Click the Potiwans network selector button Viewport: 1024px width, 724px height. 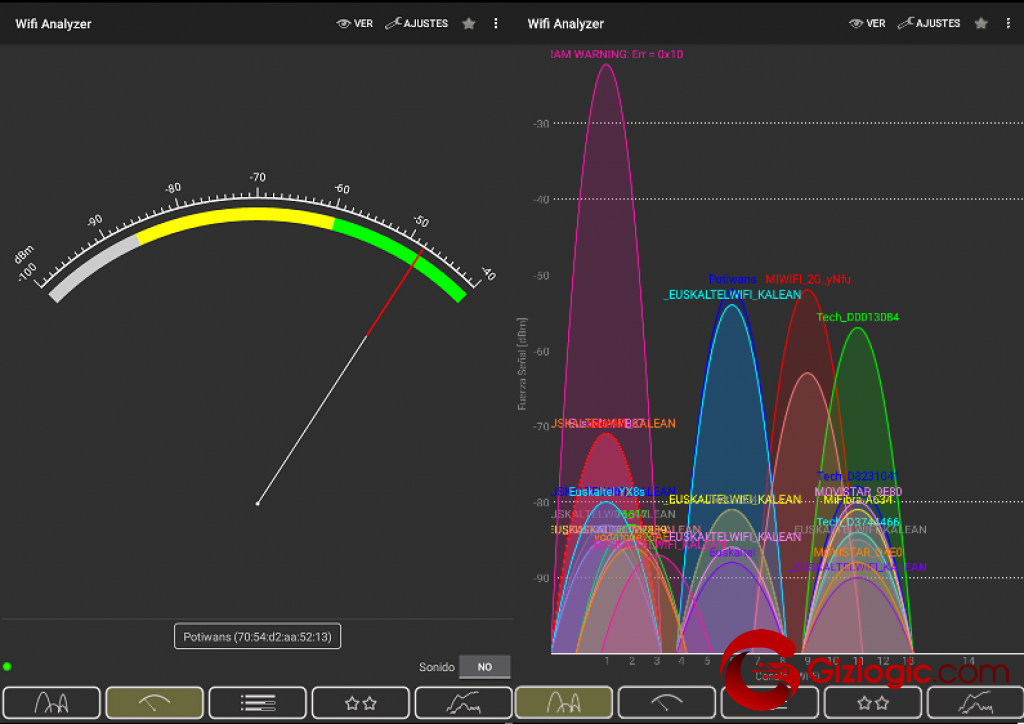257,637
